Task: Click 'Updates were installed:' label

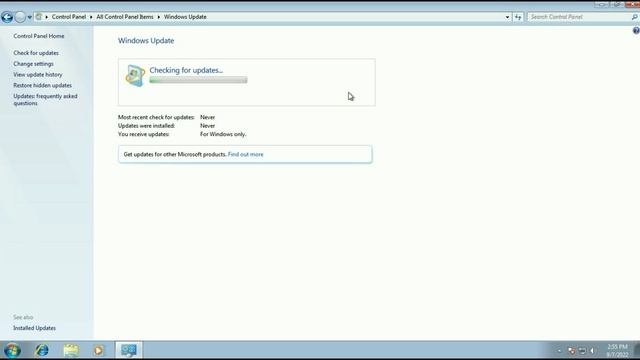Action: 147,126
